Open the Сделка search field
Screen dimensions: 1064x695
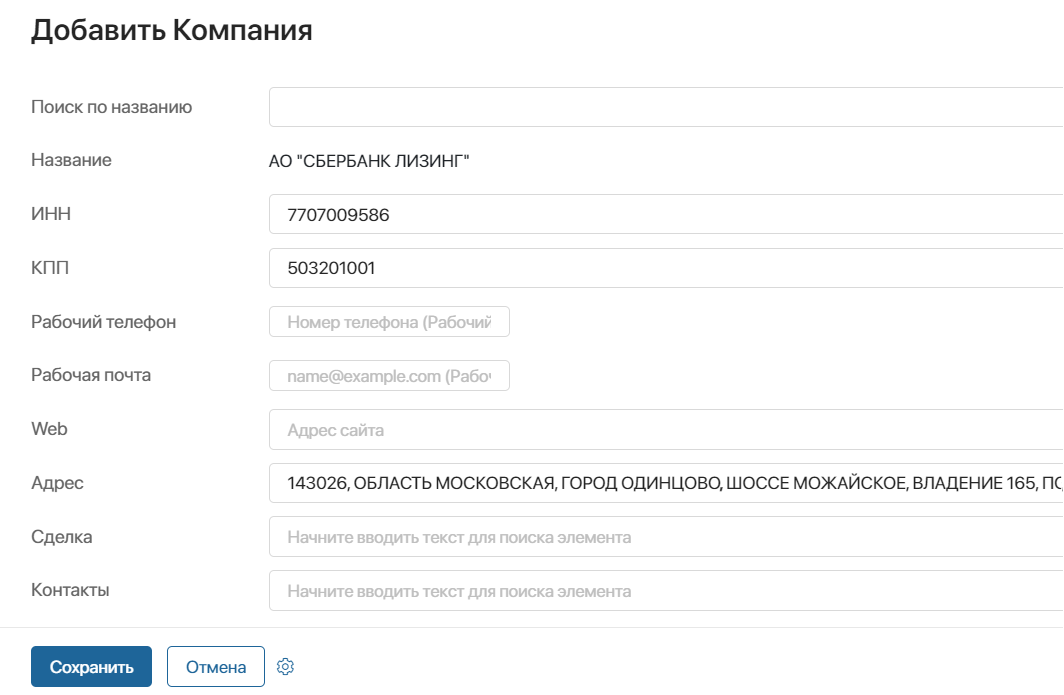coord(666,537)
